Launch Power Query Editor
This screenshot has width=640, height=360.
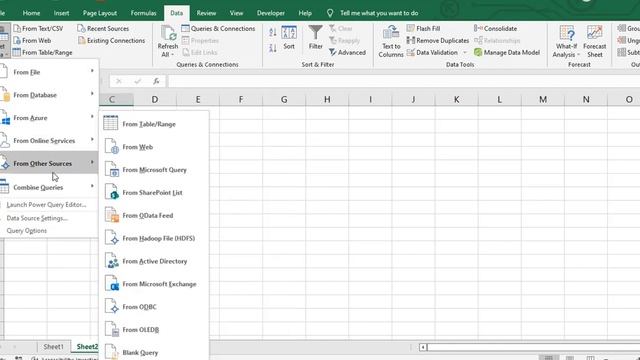click(x=46, y=205)
